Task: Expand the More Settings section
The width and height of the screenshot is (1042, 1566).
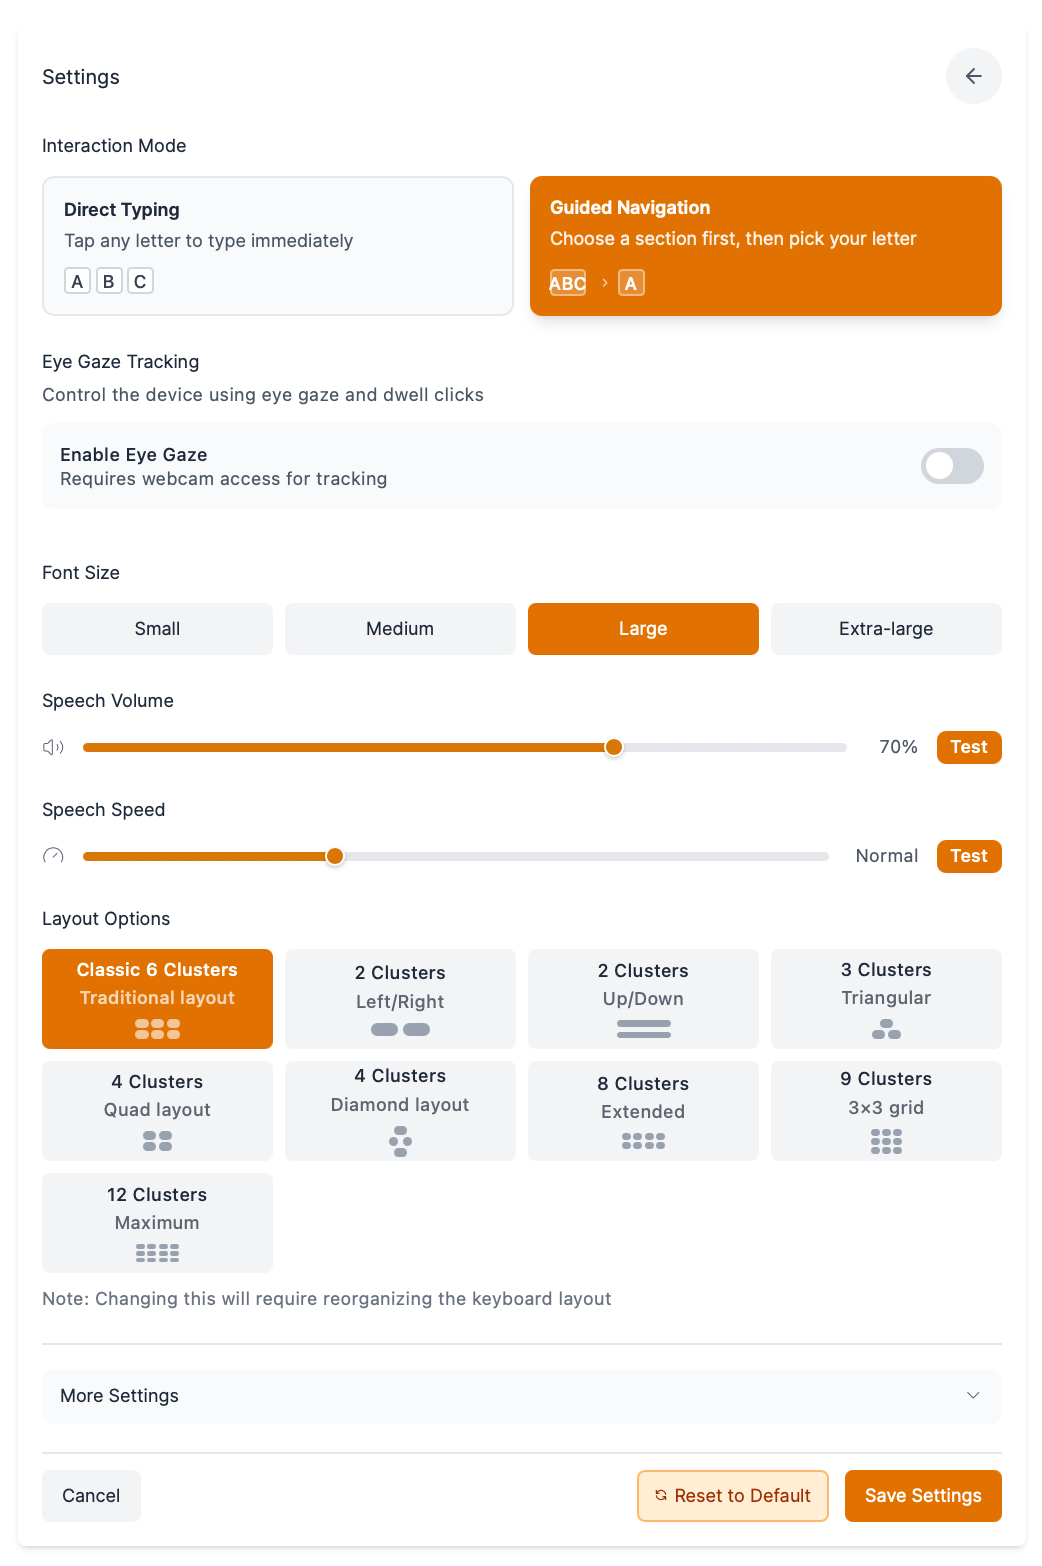Action: (x=521, y=1396)
